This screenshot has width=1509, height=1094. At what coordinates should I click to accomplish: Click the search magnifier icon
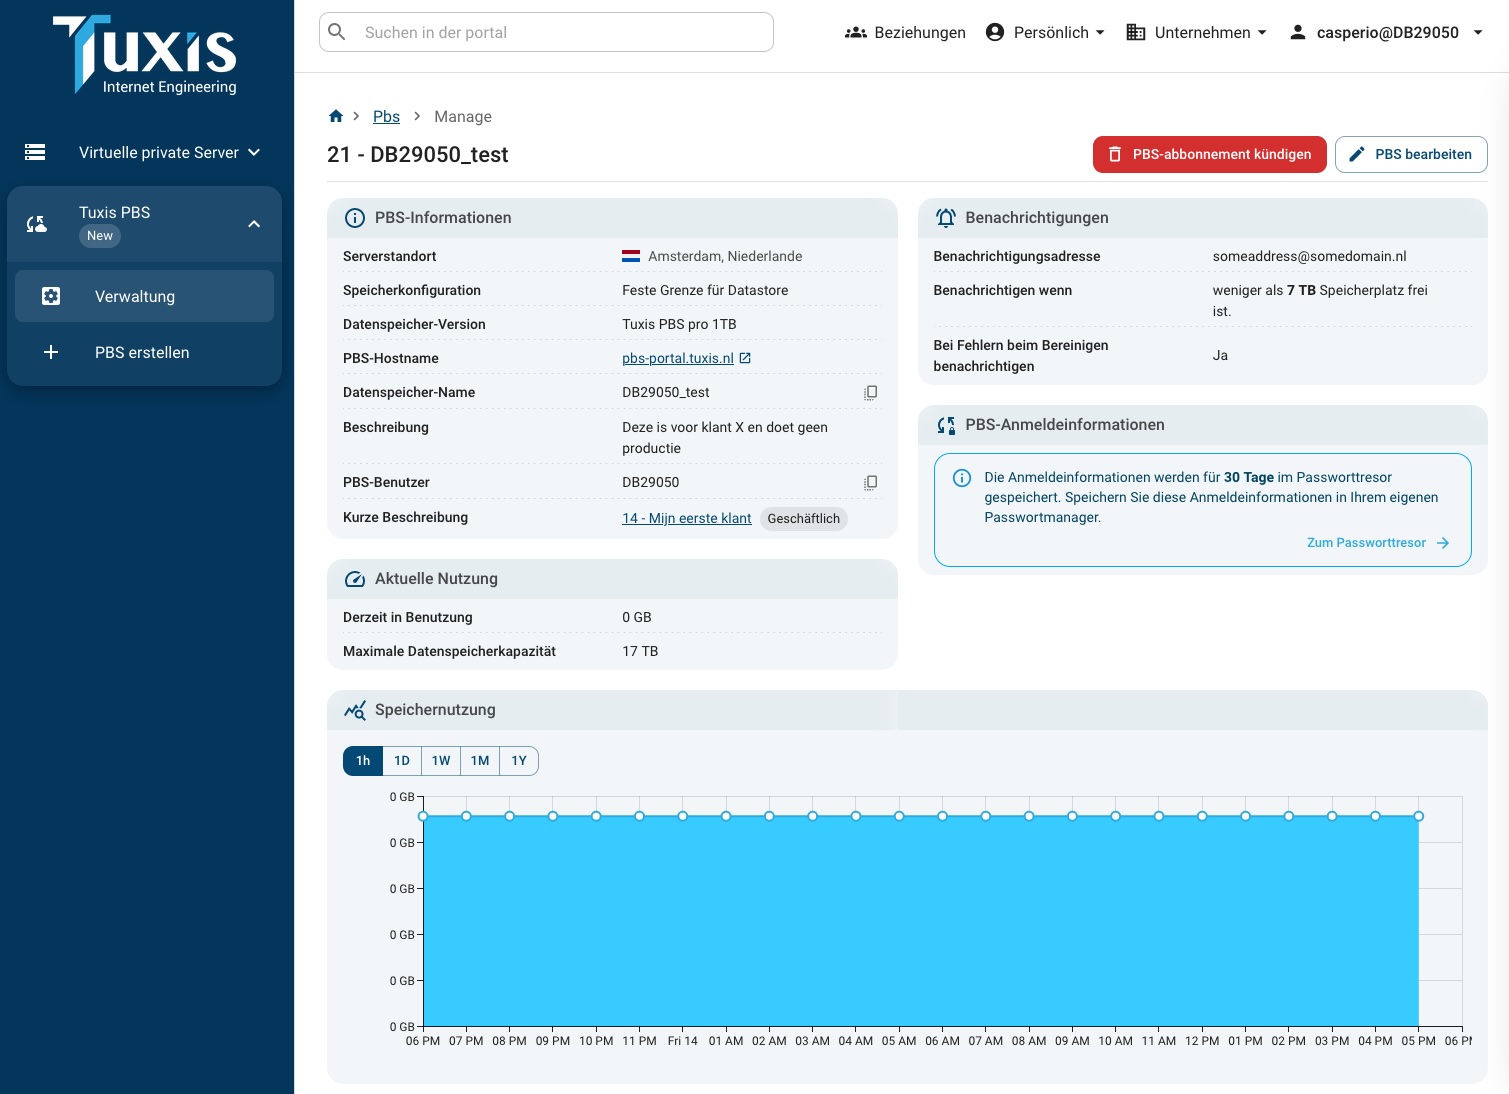point(337,32)
